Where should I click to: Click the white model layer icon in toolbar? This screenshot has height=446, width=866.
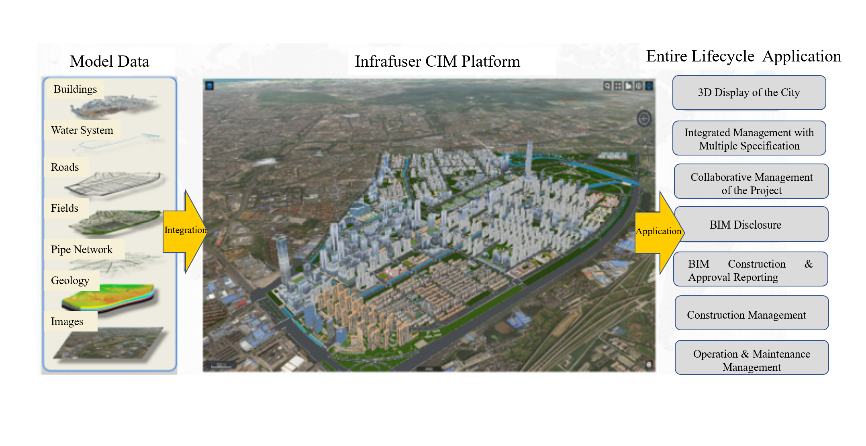point(629,86)
